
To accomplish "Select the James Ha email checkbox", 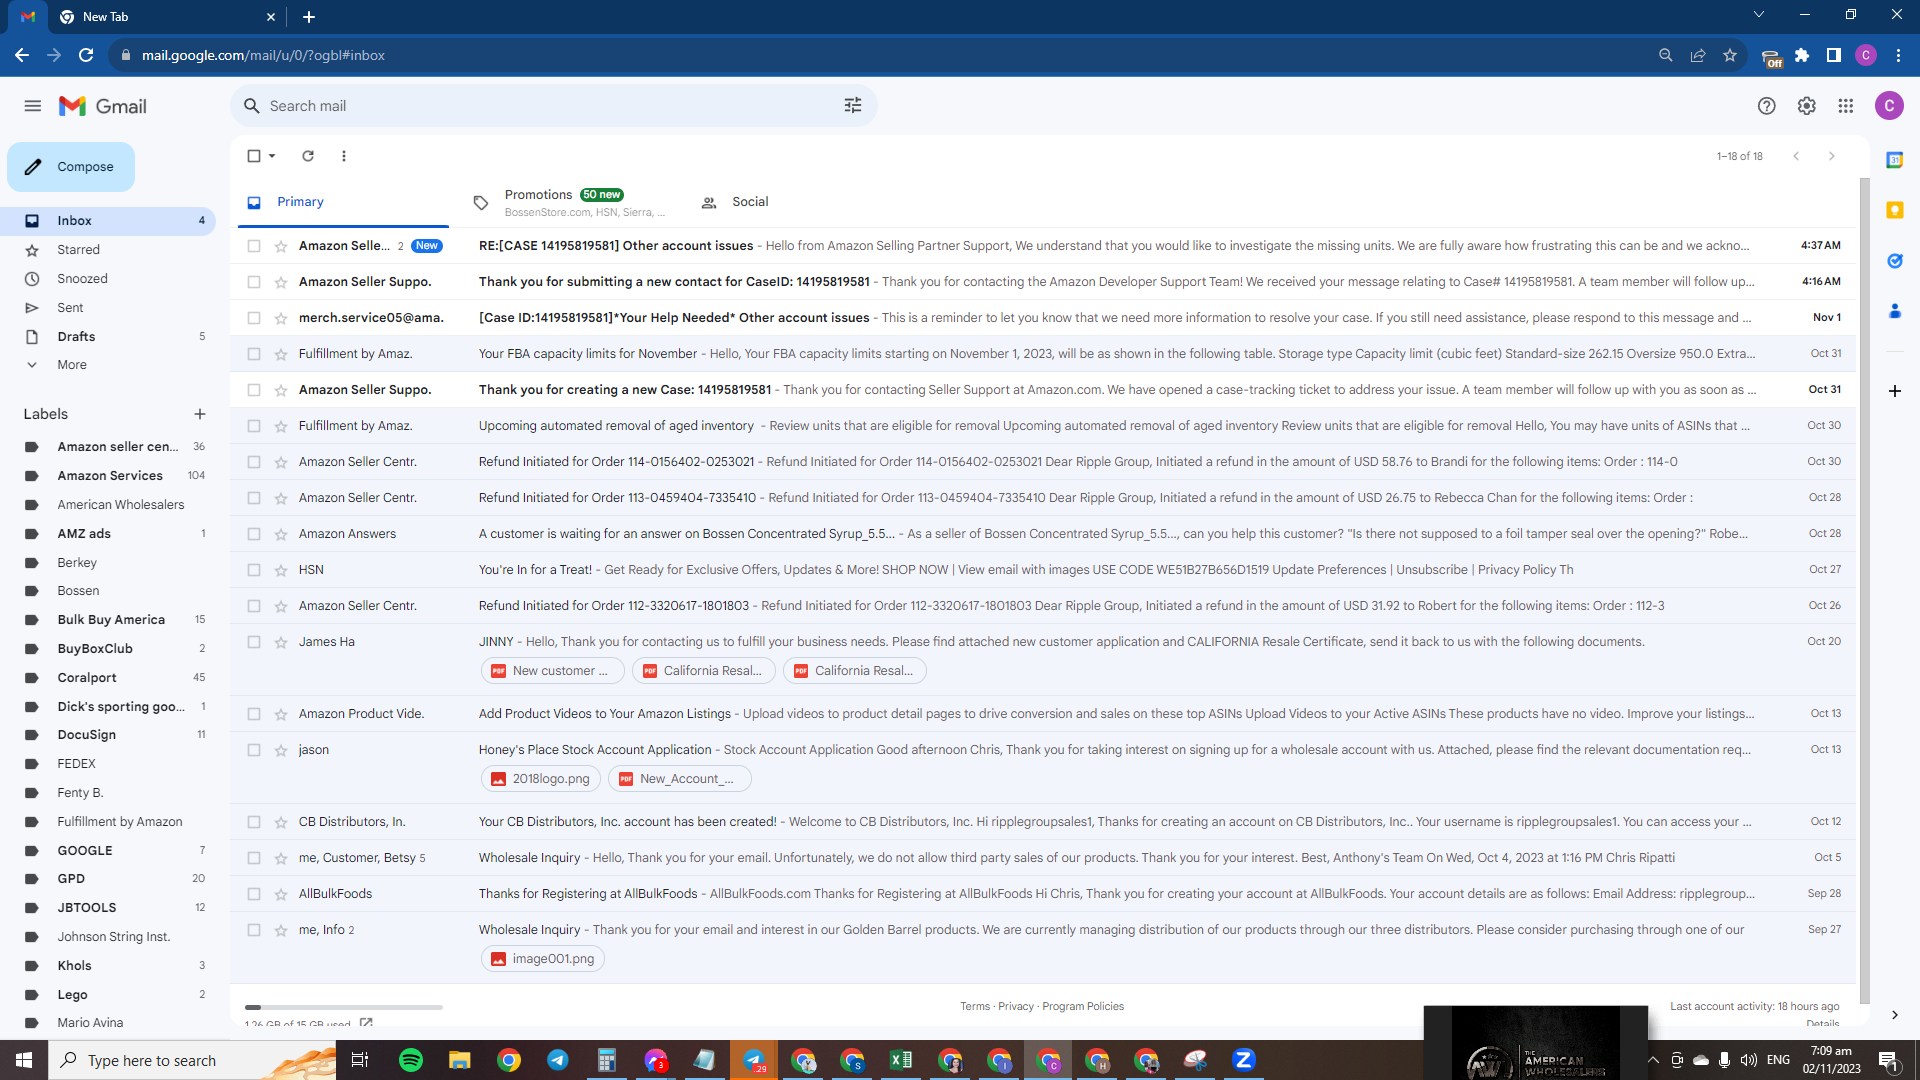I will pos(254,642).
